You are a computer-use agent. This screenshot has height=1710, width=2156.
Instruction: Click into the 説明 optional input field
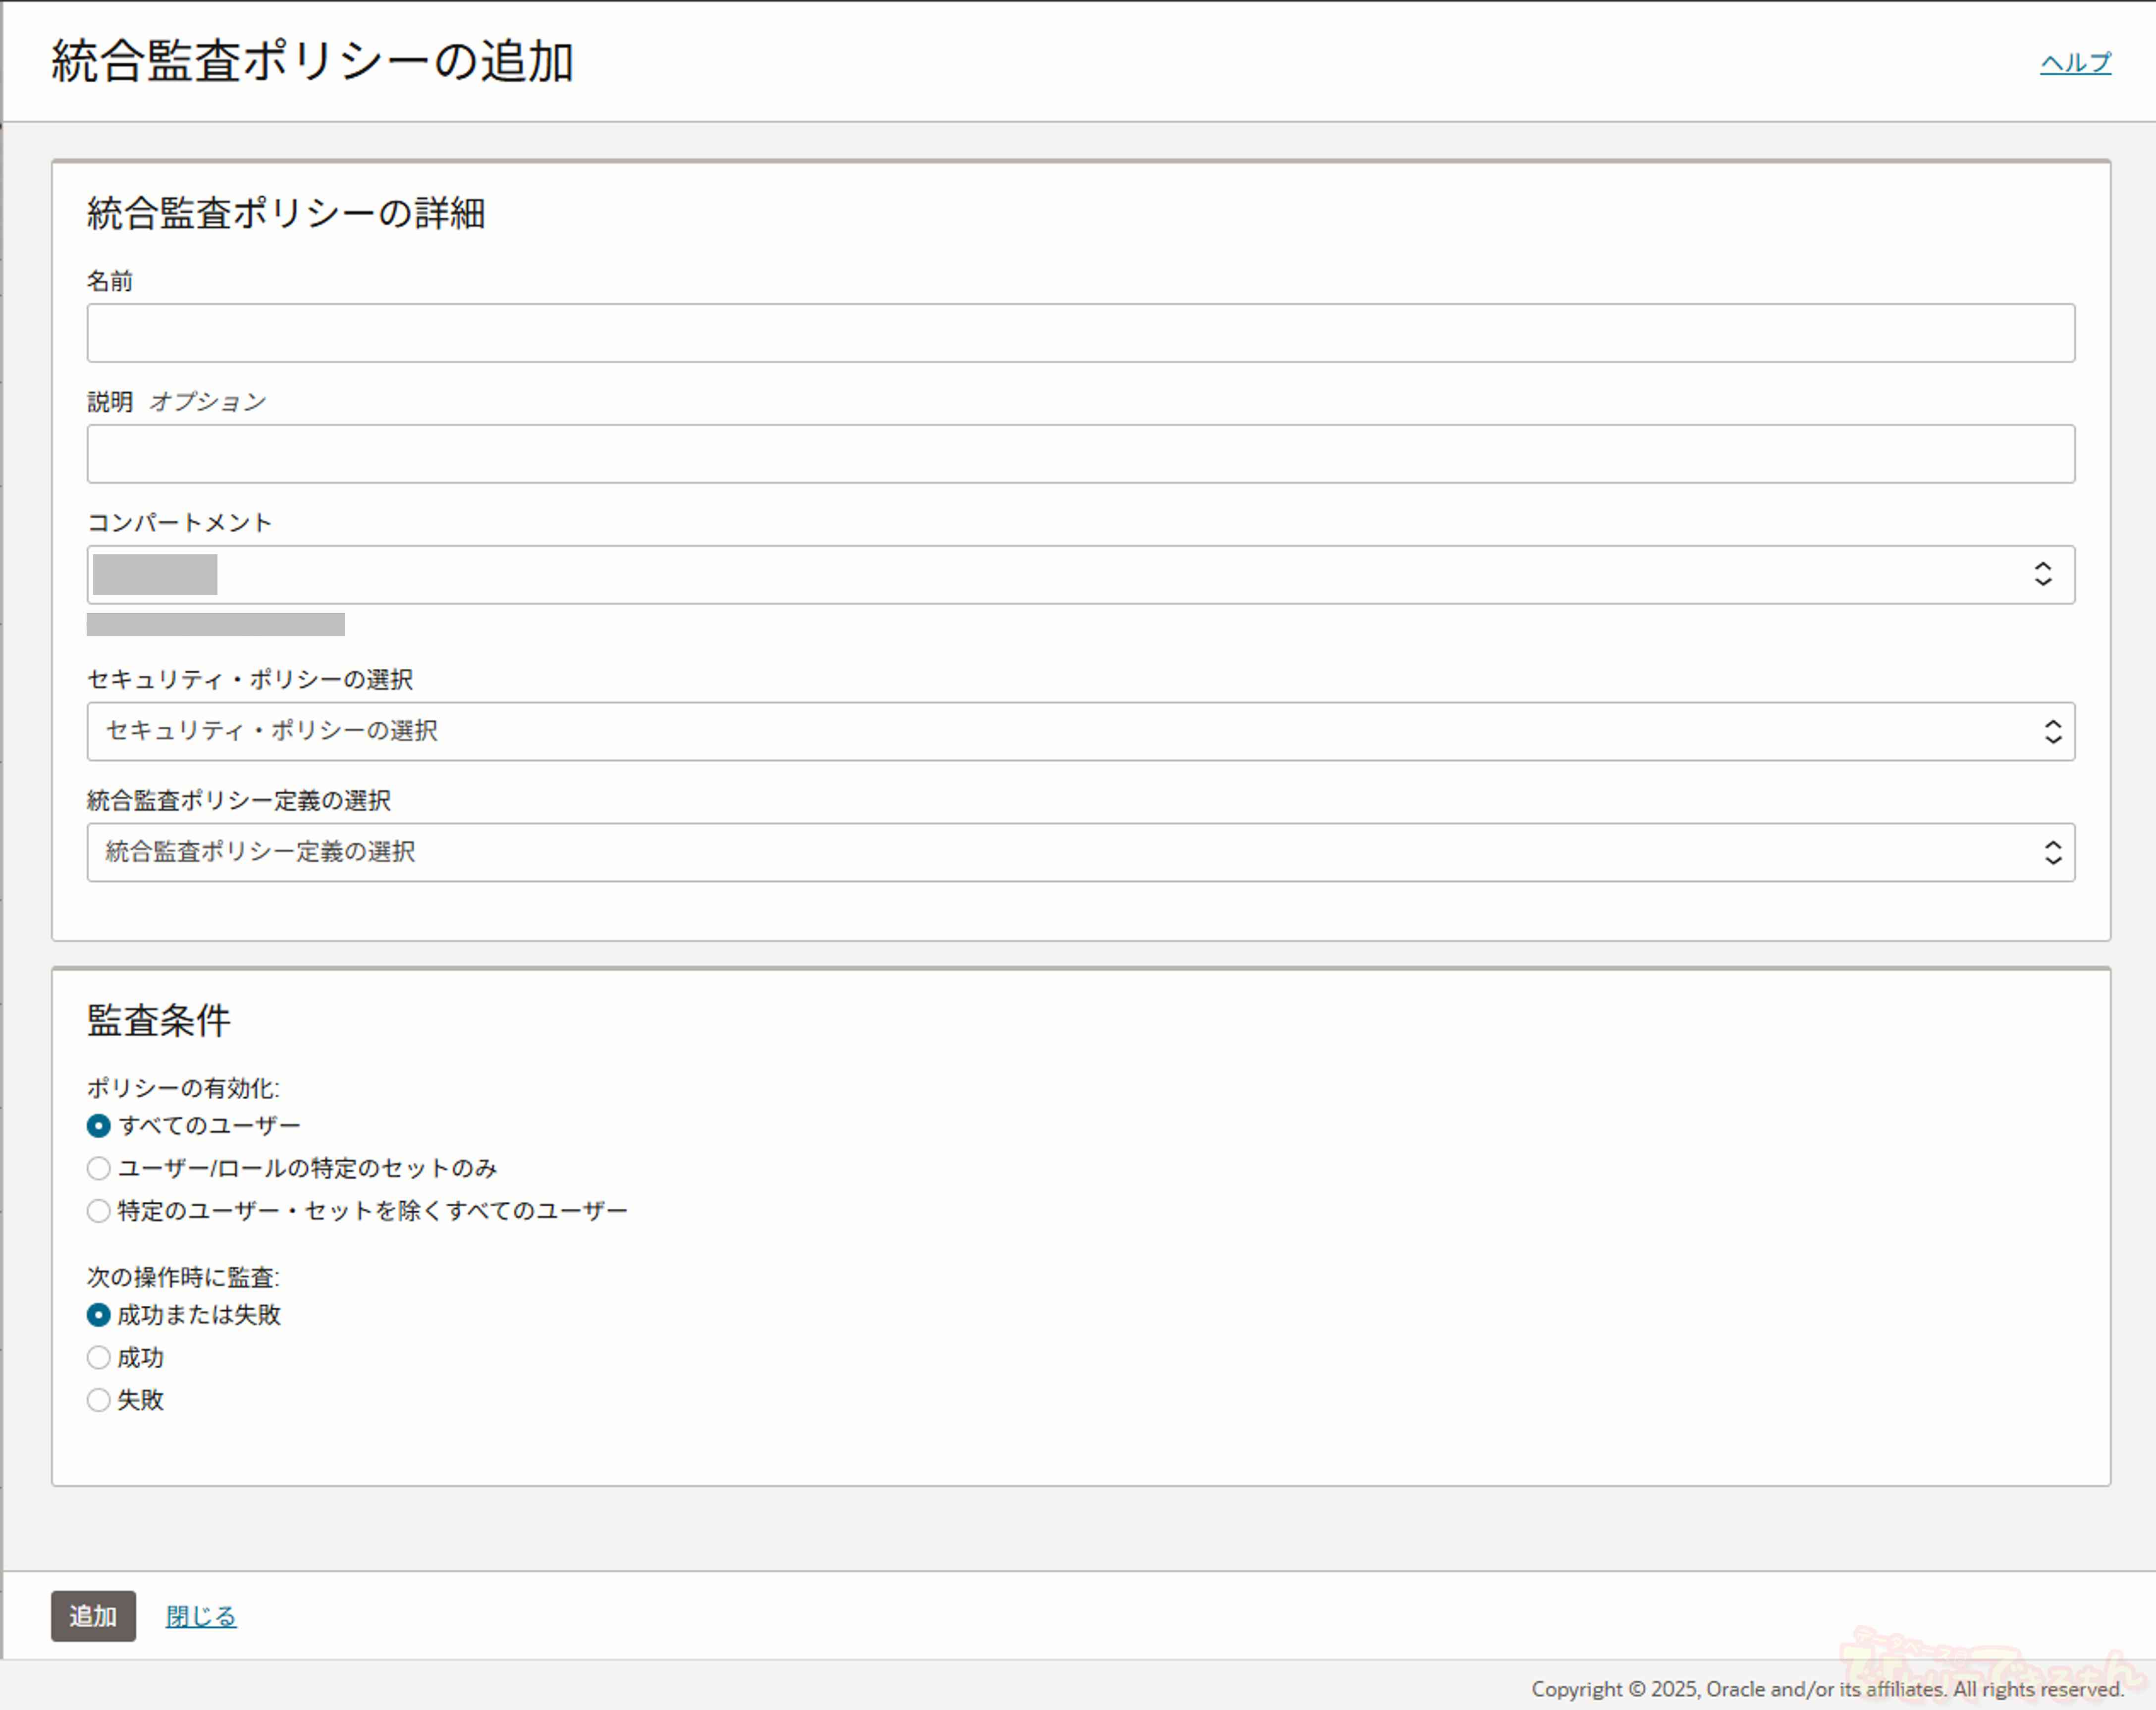click(x=1080, y=454)
